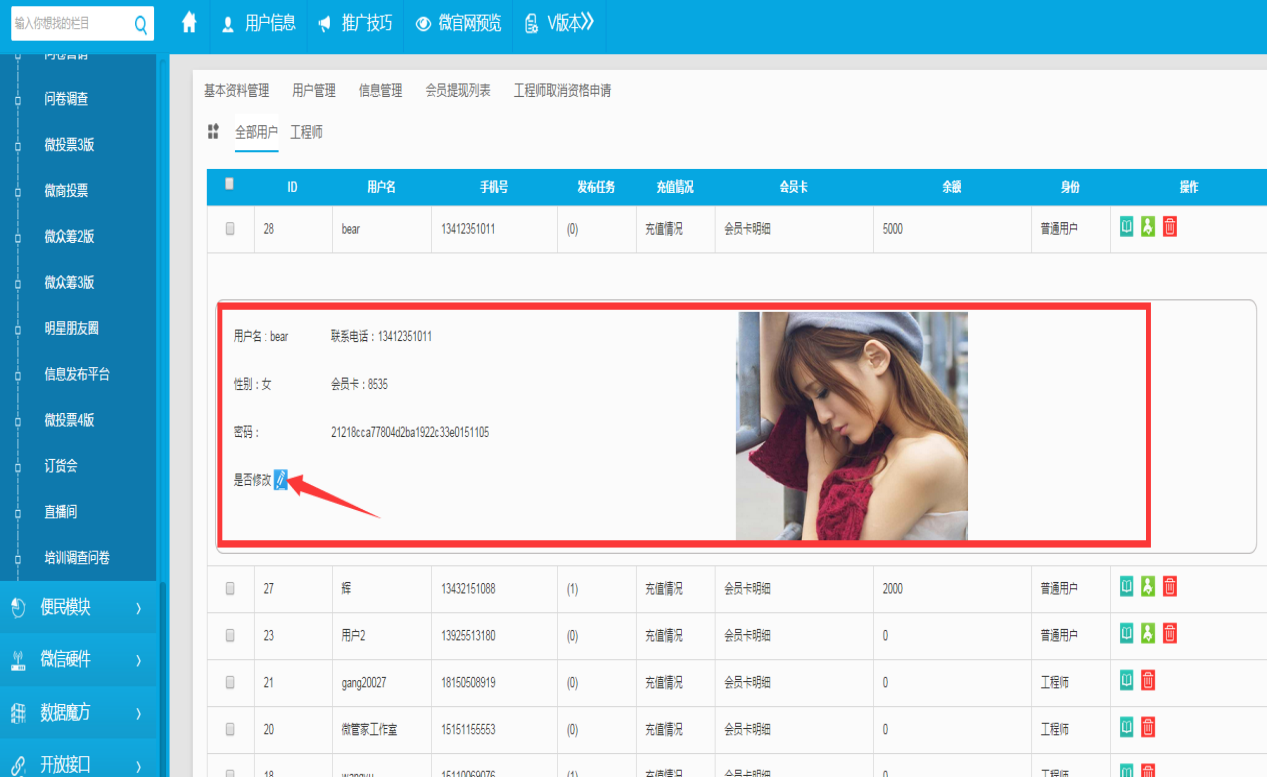Click the blue edit pencil beside 是否修改
This screenshot has width=1267, height=777.
click(x=281, y=480)
